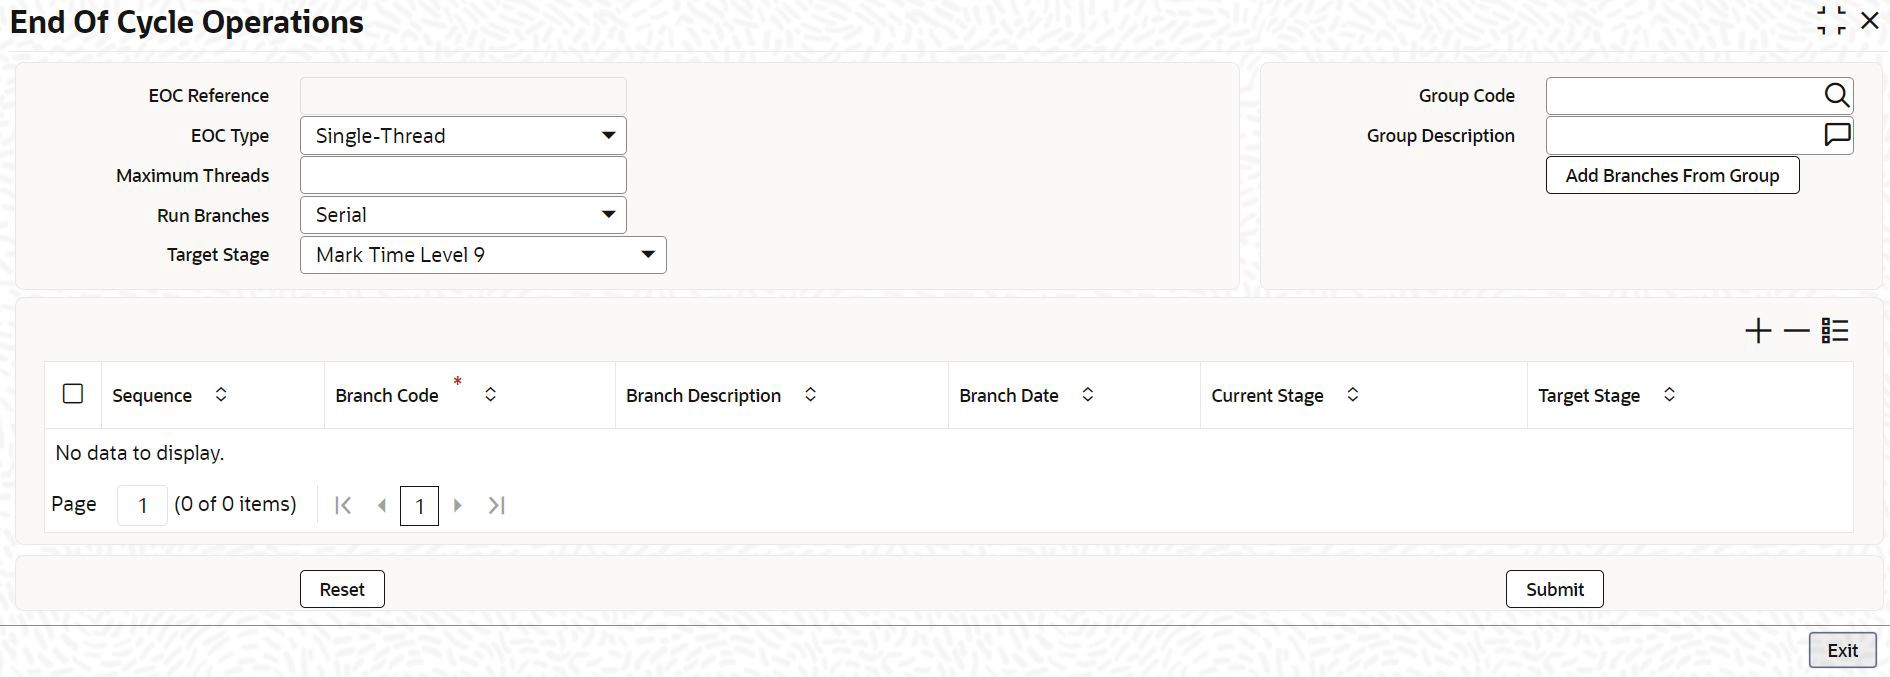This screenshot has height=677, width=1890.
Task: Sort by Branch Code column arrows
Action: 490,395
